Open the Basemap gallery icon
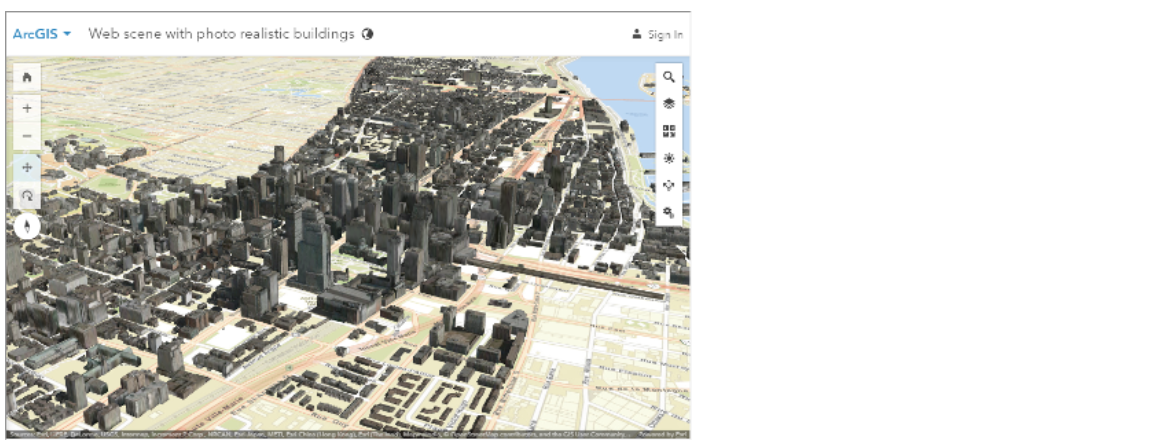The image size is (1156, 444). click(x=669, y=131)
